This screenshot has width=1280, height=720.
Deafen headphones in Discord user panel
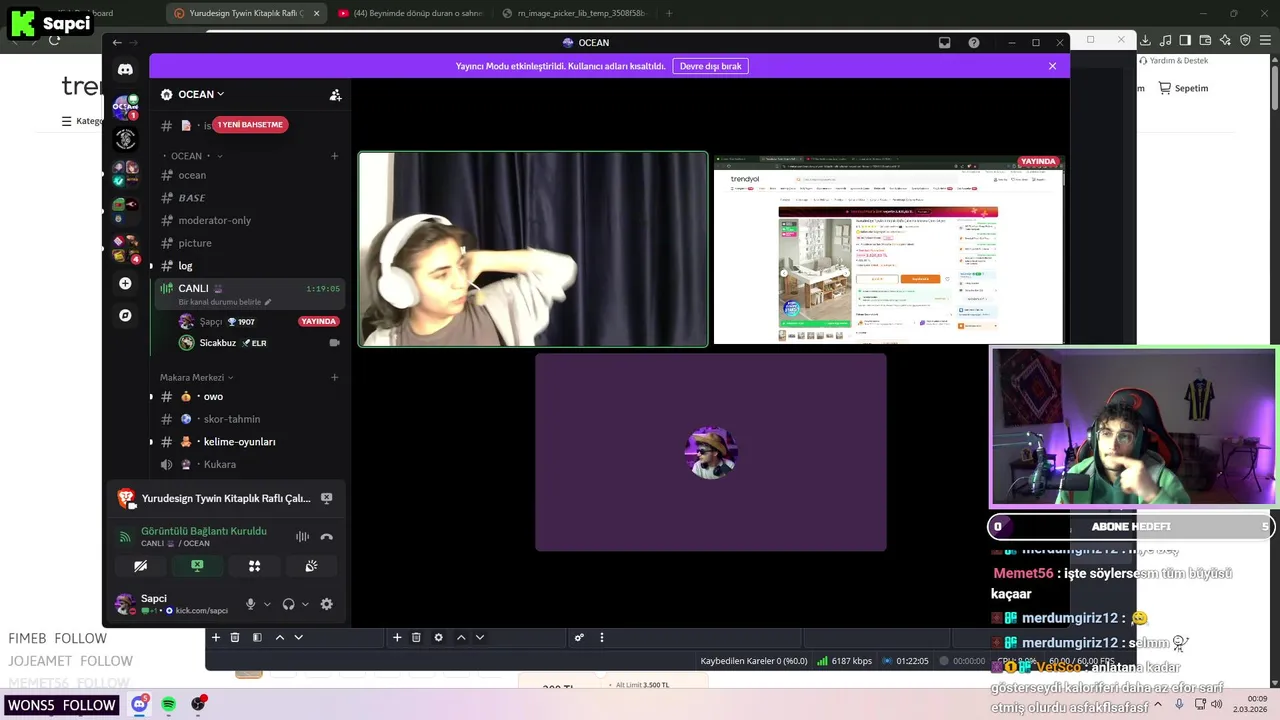[288, 604]
